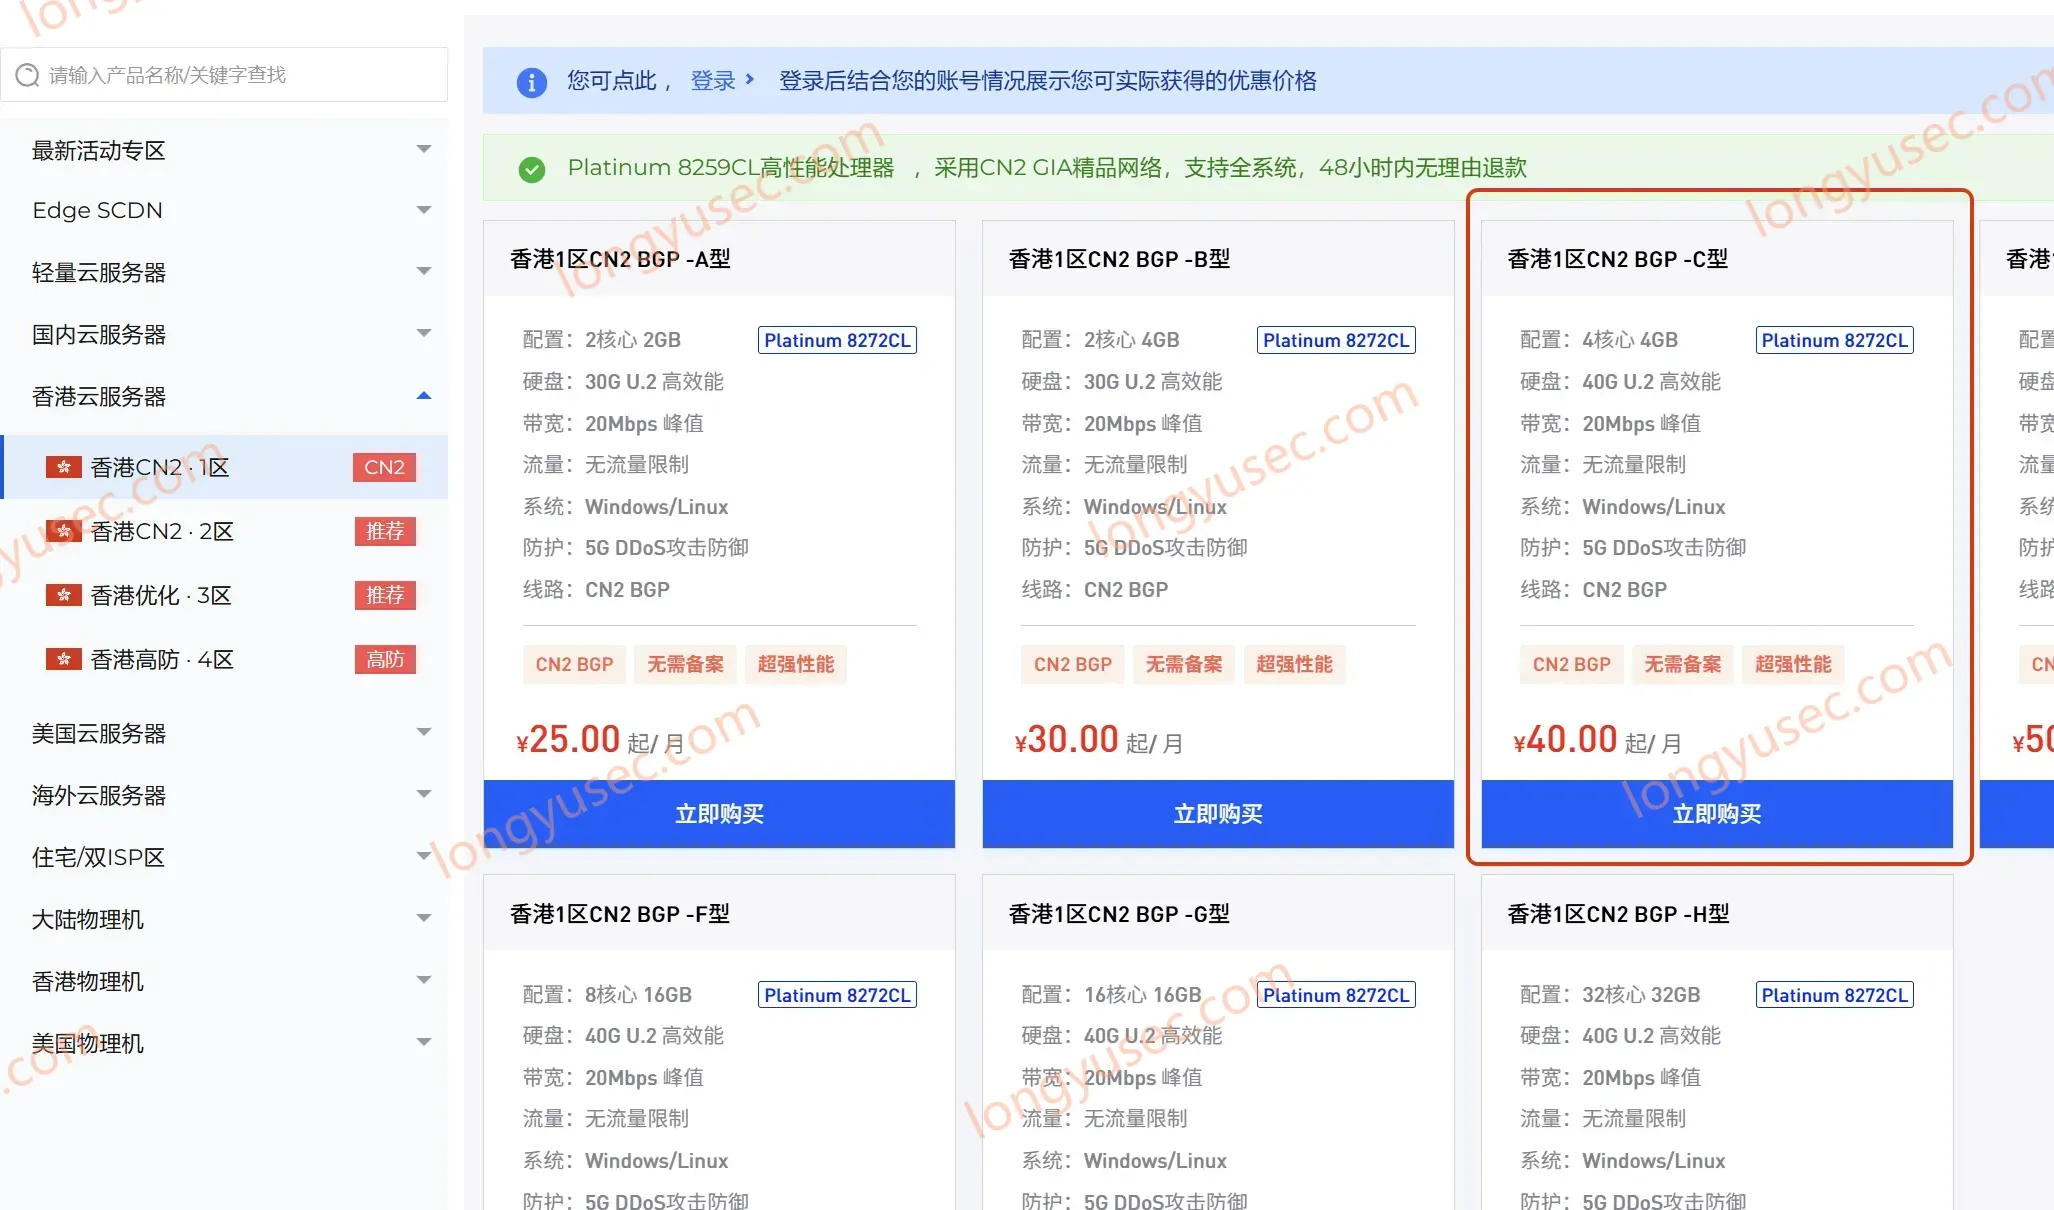Click the product name search field
This screenshot has height=1210, width=2054.
coord(224,75)
